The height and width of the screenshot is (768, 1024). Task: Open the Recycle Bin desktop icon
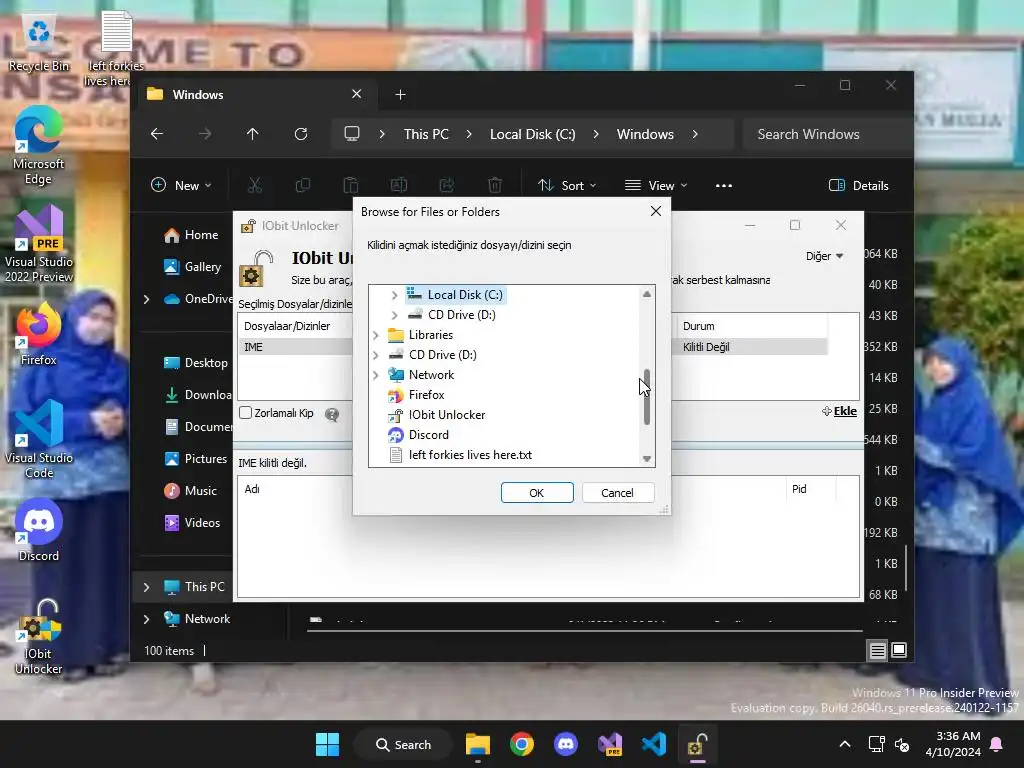point(39,43)
